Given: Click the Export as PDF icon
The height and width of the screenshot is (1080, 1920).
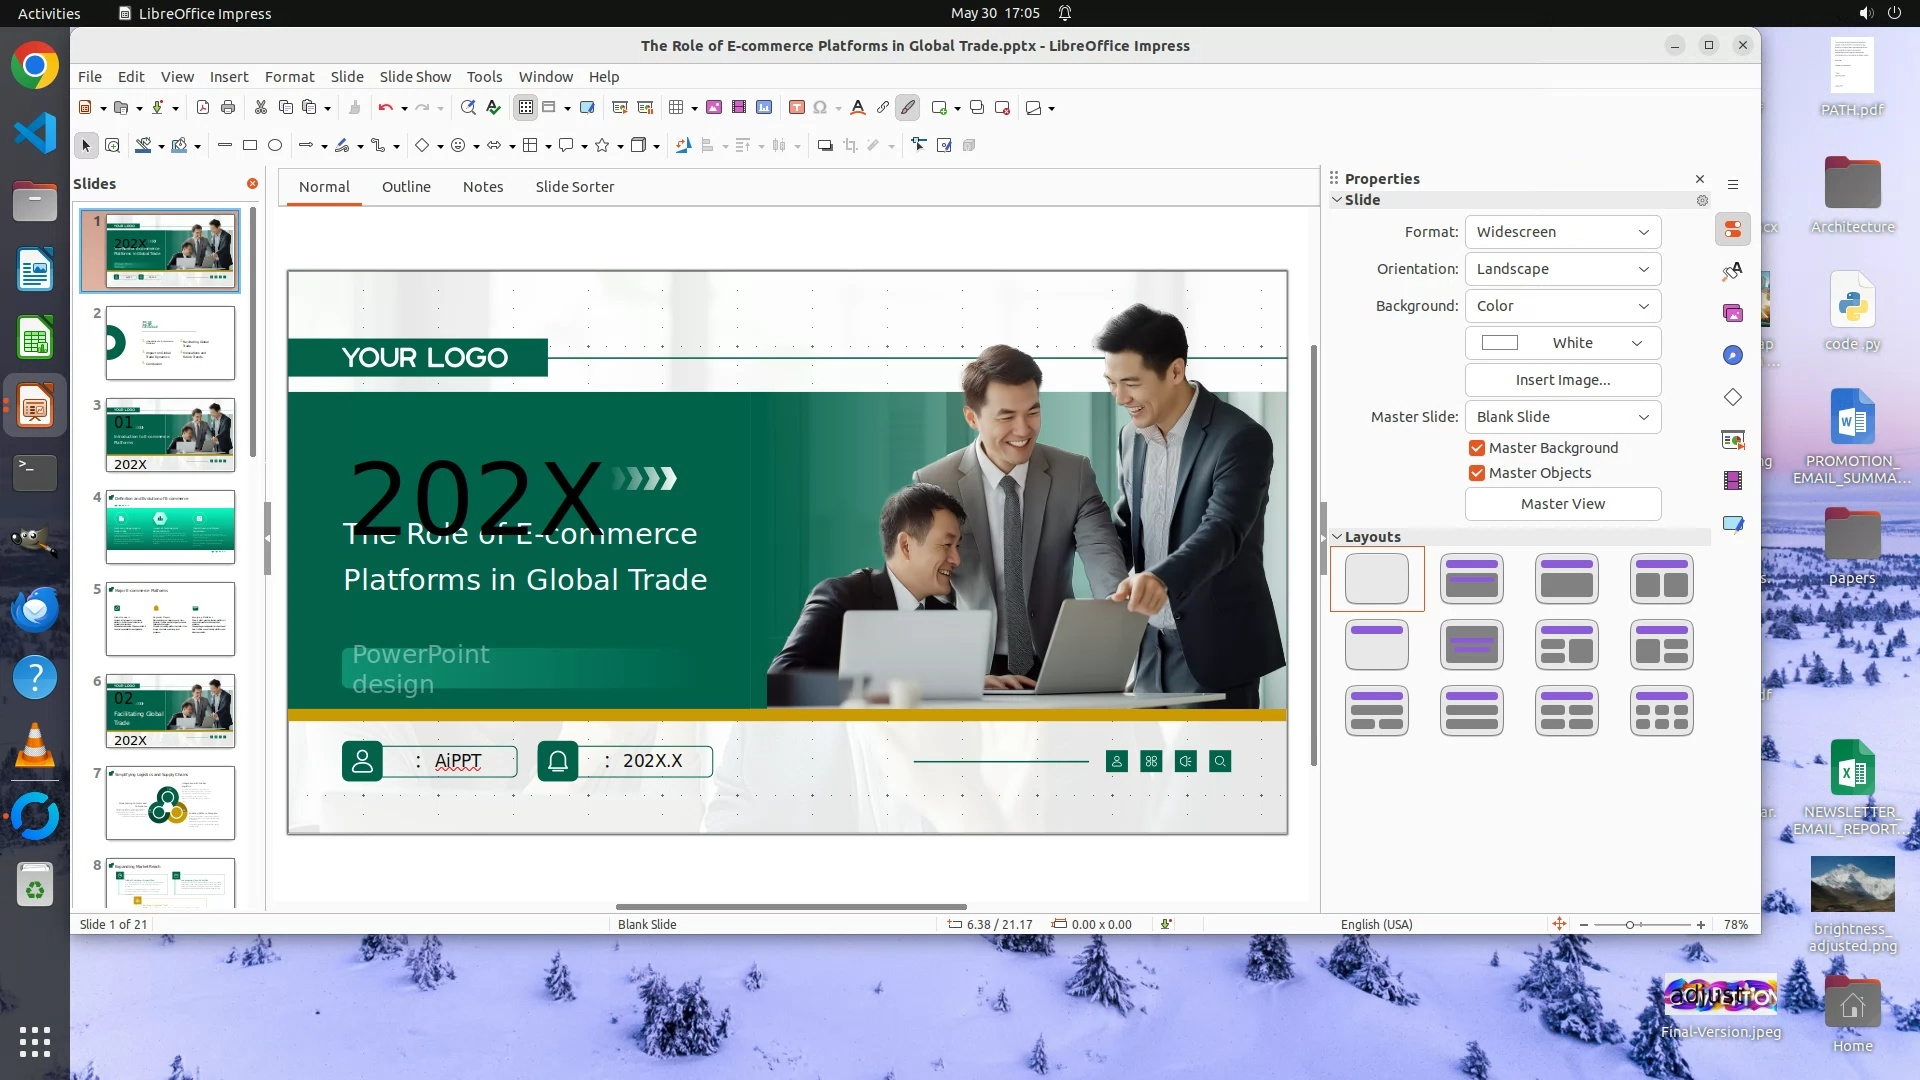Looking at the screenshot, I should point(203,108).
